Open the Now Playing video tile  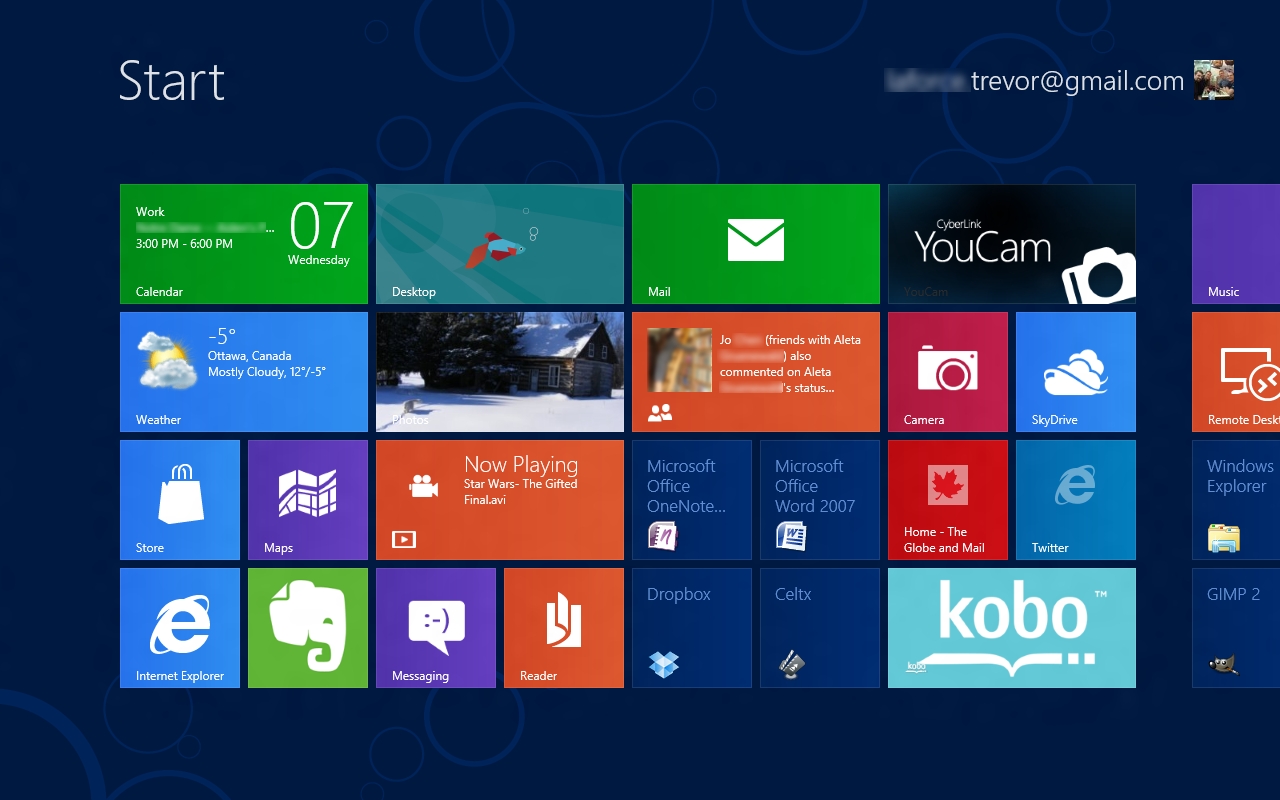click(500, 500)
